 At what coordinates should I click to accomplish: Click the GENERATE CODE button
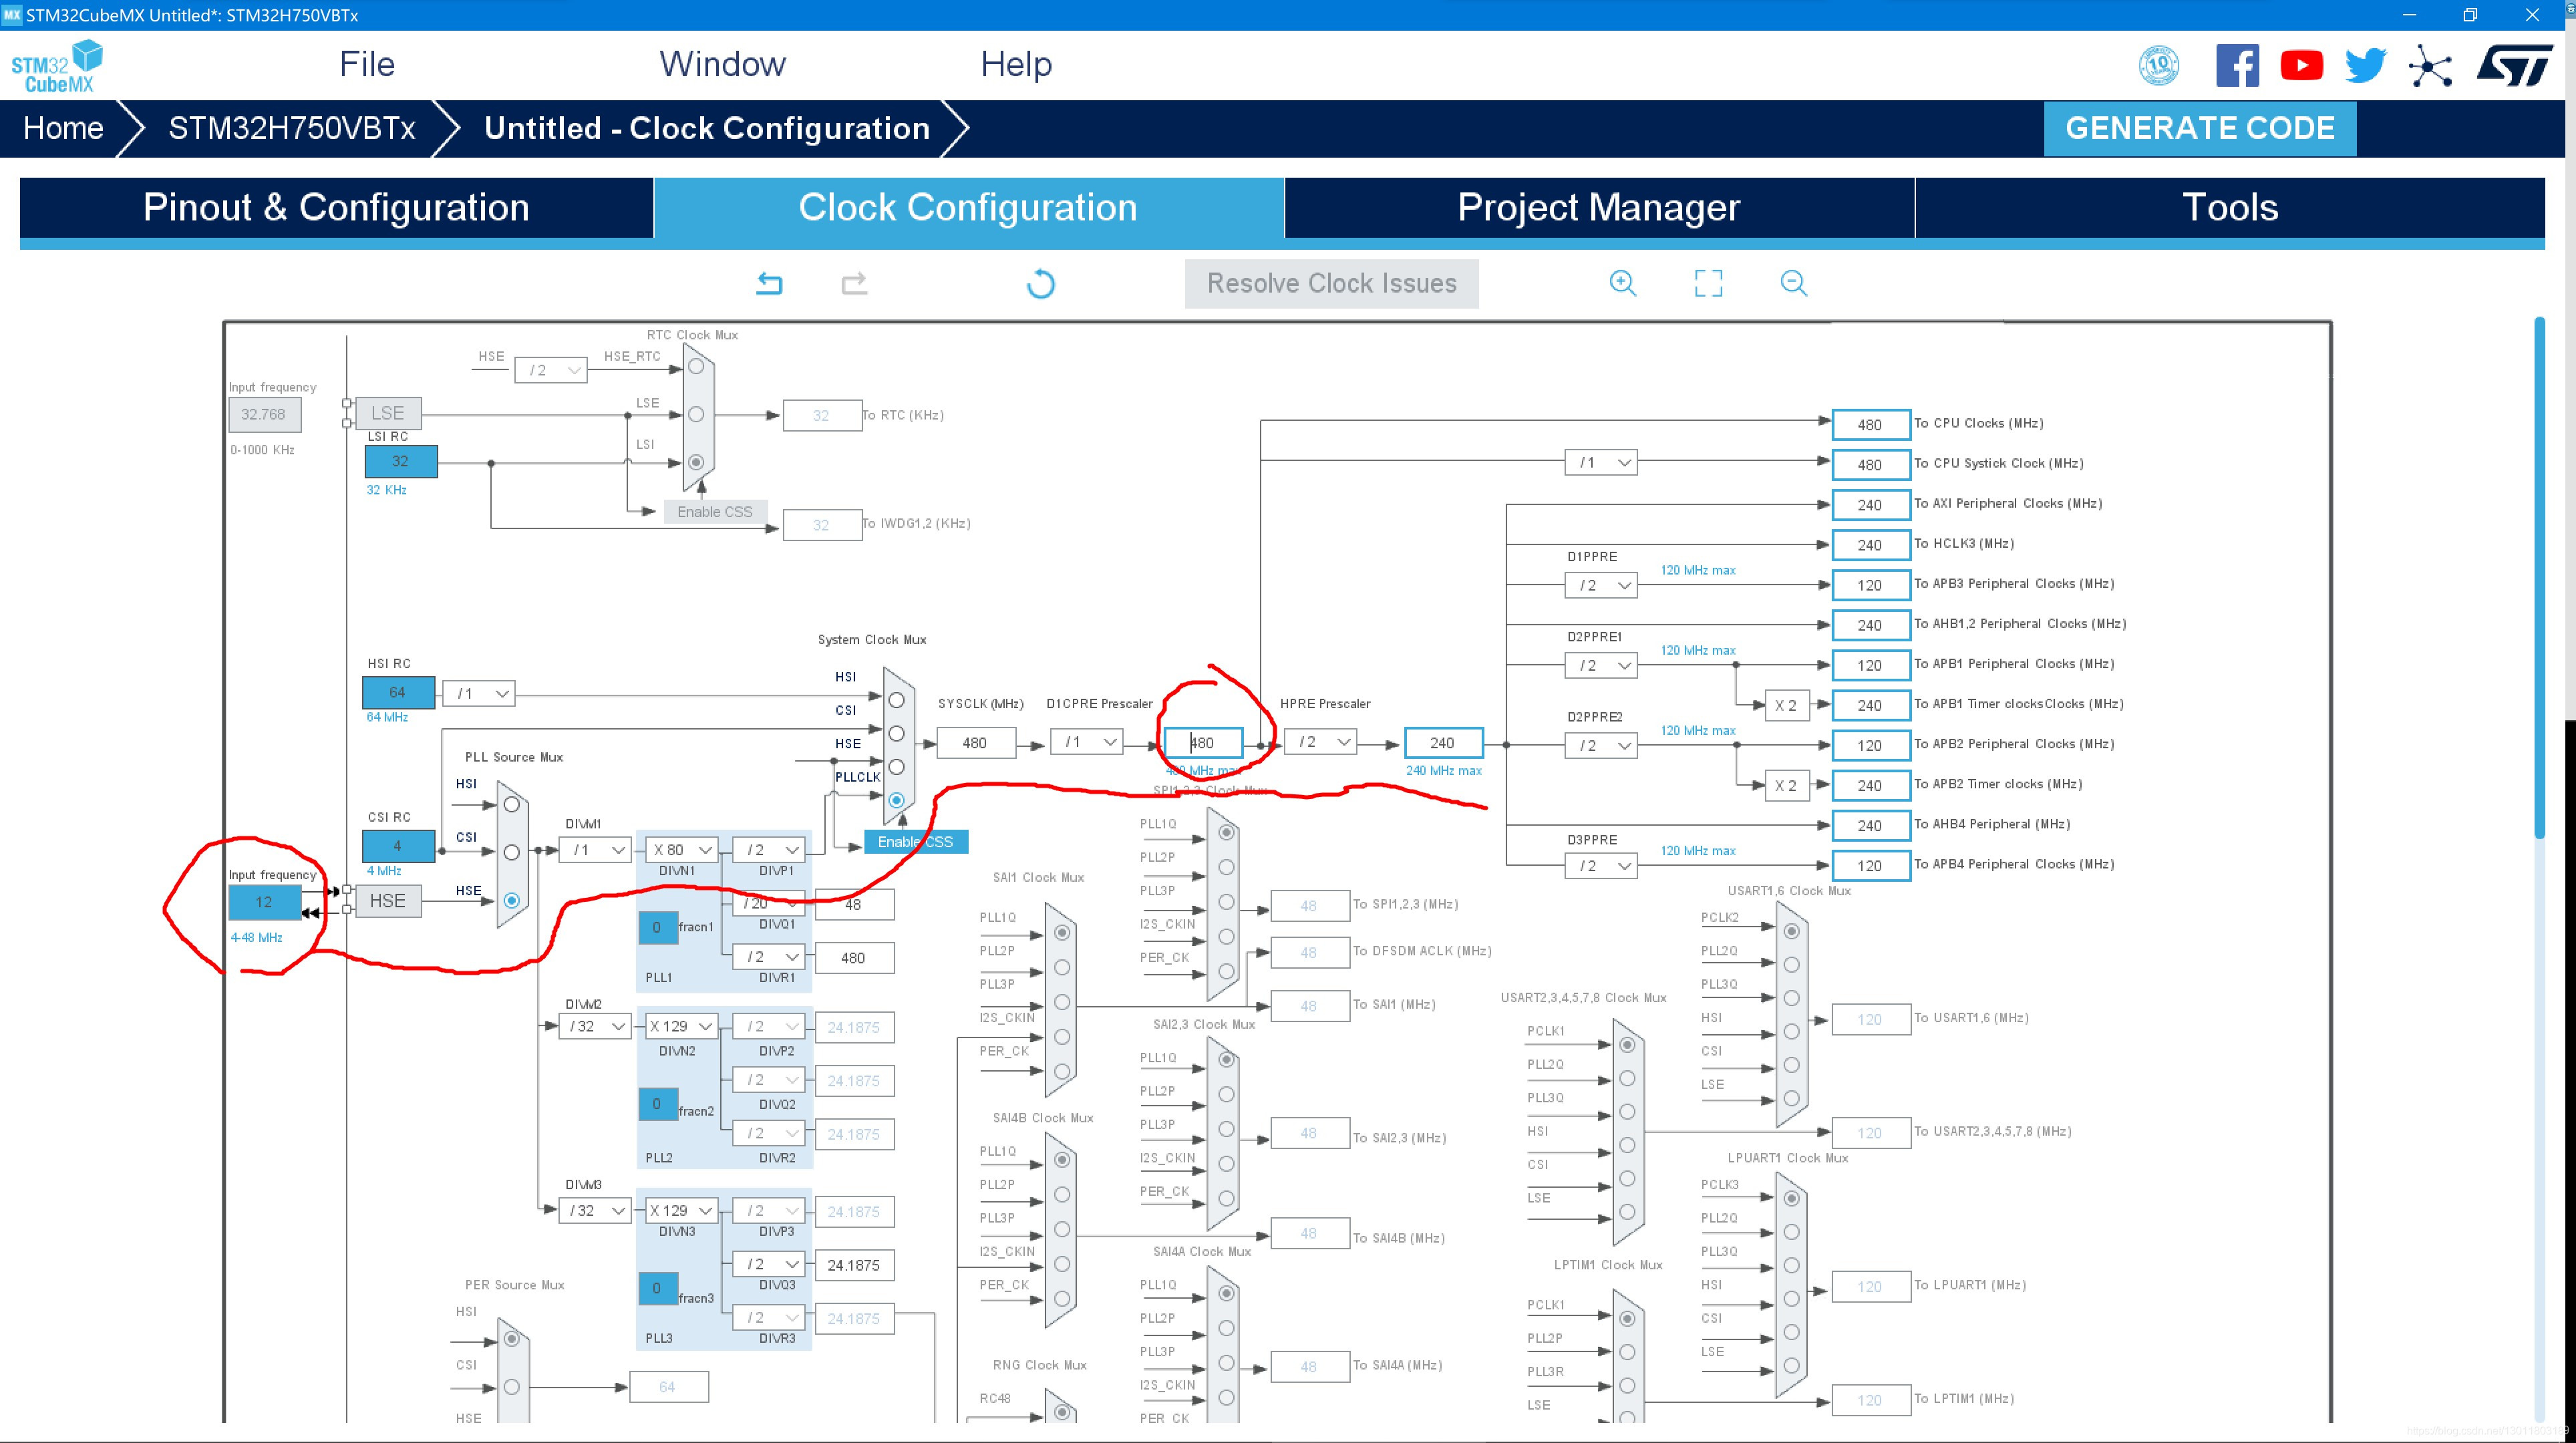point(2200,128)
